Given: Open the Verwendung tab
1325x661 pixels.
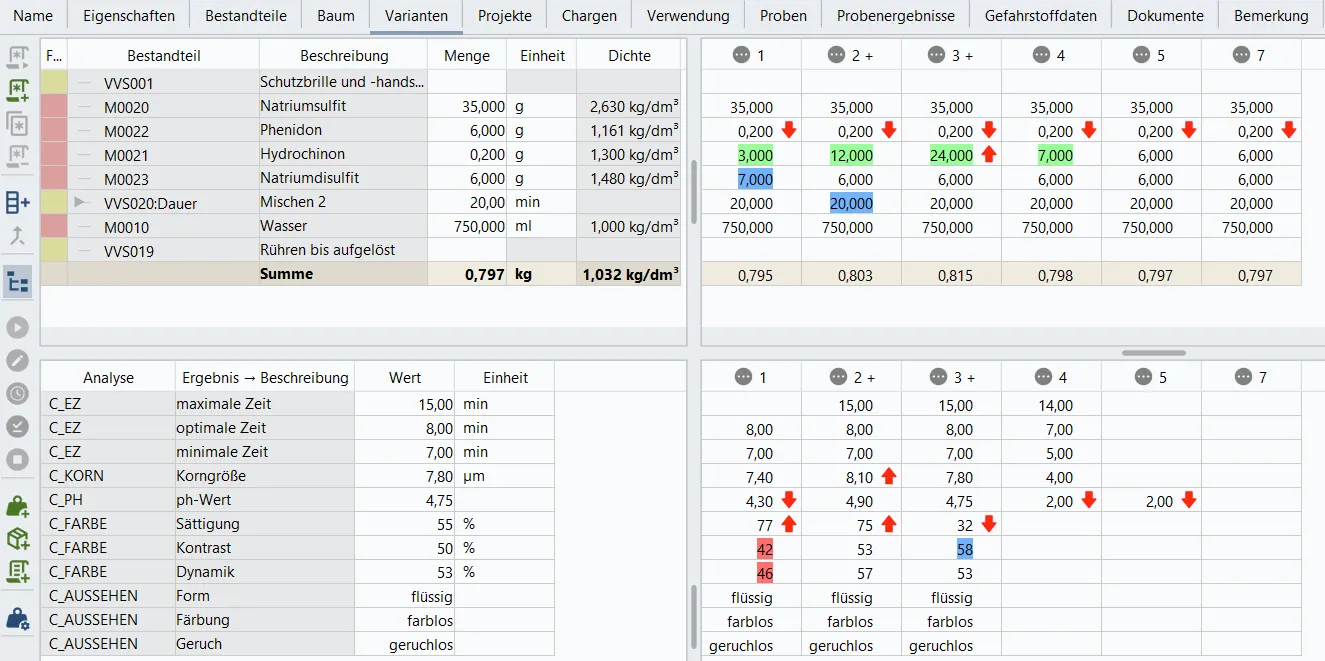Looking at the screenshot, I should point(688,15).
